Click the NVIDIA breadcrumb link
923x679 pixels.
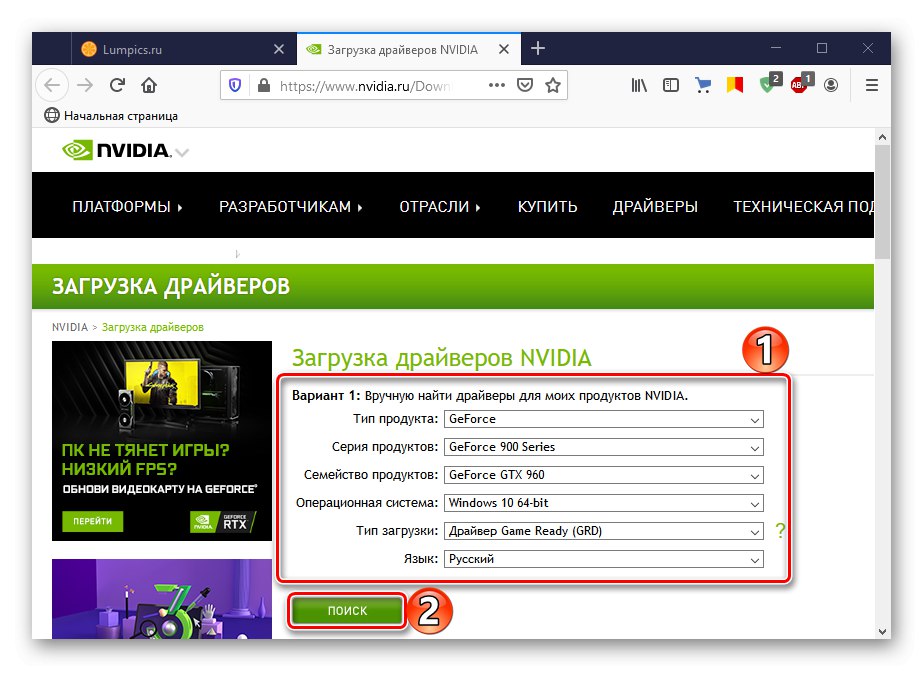click(69, 327)
